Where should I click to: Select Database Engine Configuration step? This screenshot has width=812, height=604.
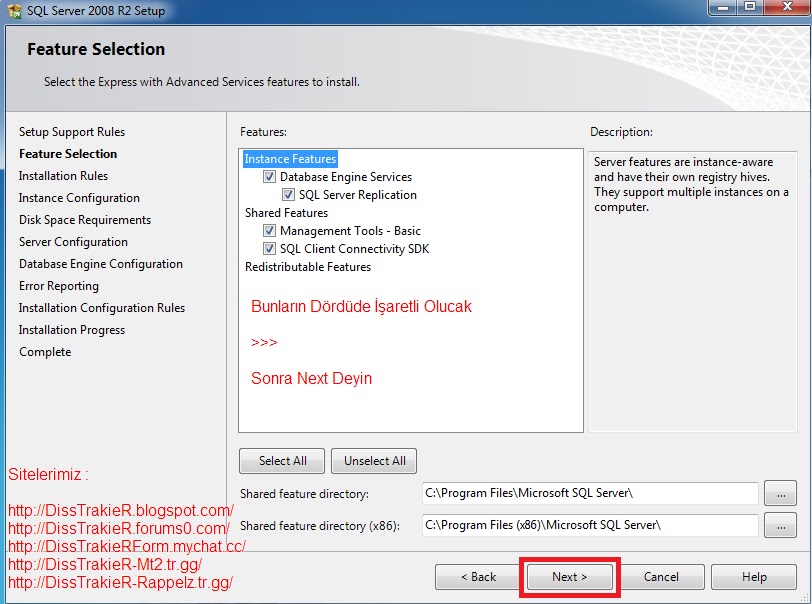click(101, 264)
